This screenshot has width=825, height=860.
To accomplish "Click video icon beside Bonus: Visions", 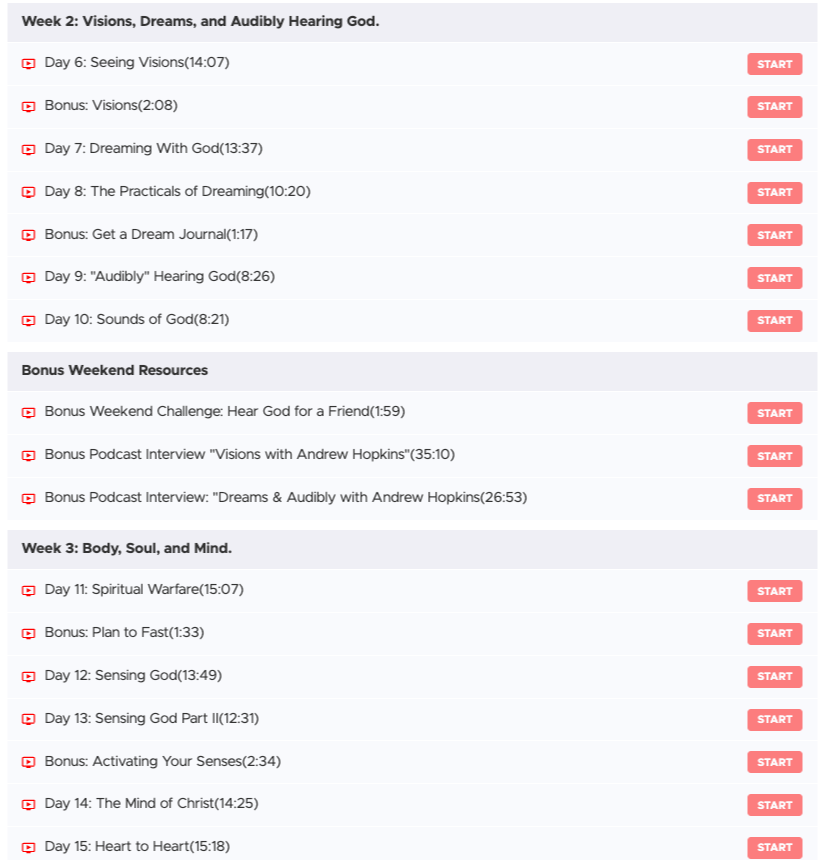I will pyautogui.click(x=29, y=107).
